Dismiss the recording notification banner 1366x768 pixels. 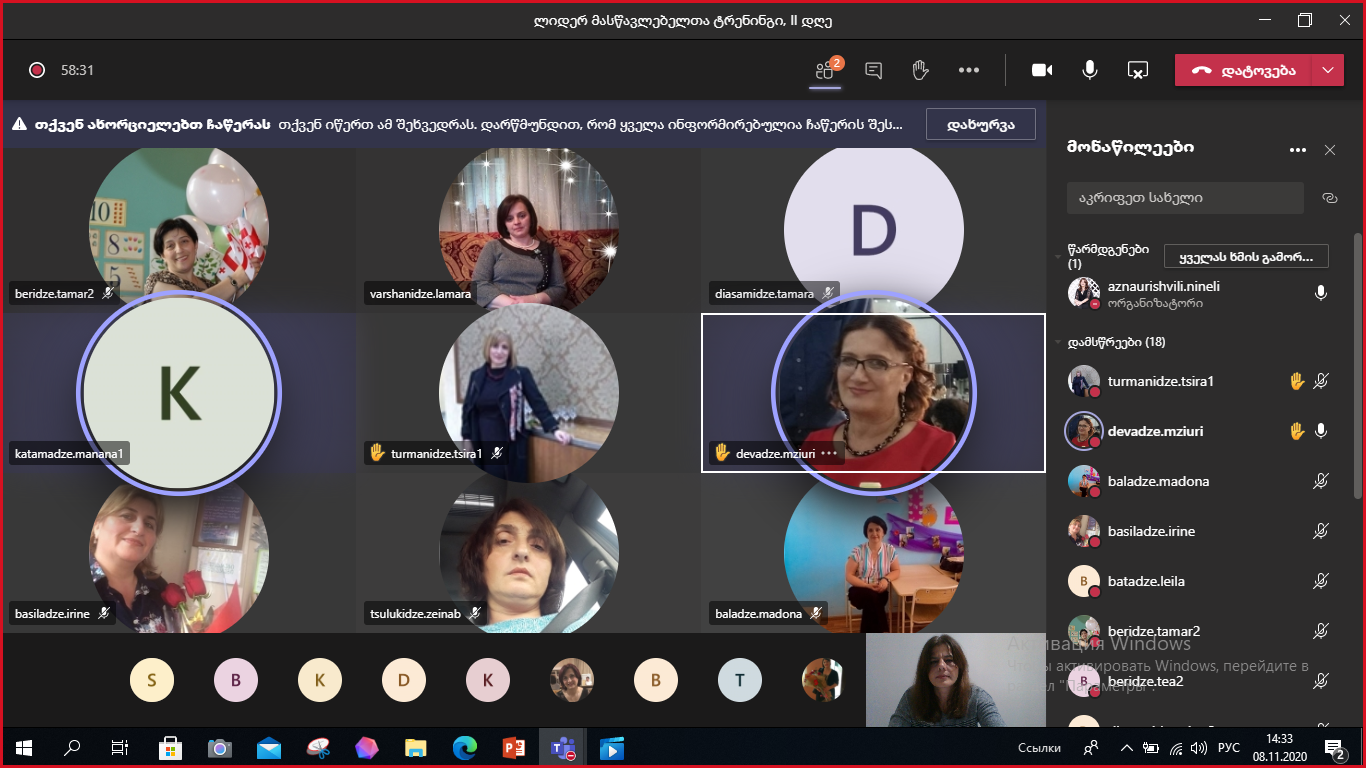[980, 124]
